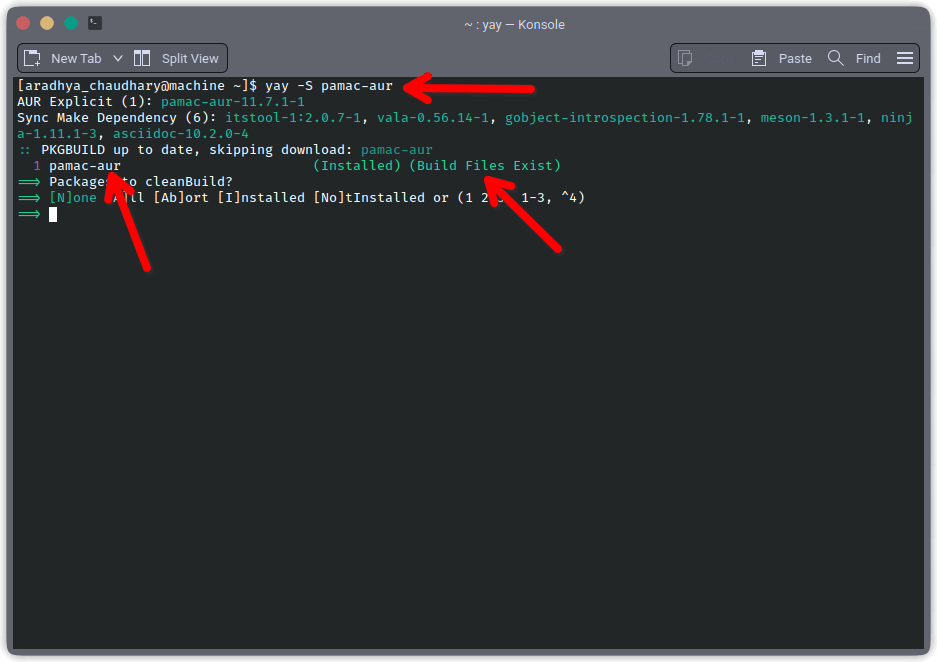Click 'cleanBuild?' question text
The width and height of the screenshot is (937, 662).
pos(189,182)
